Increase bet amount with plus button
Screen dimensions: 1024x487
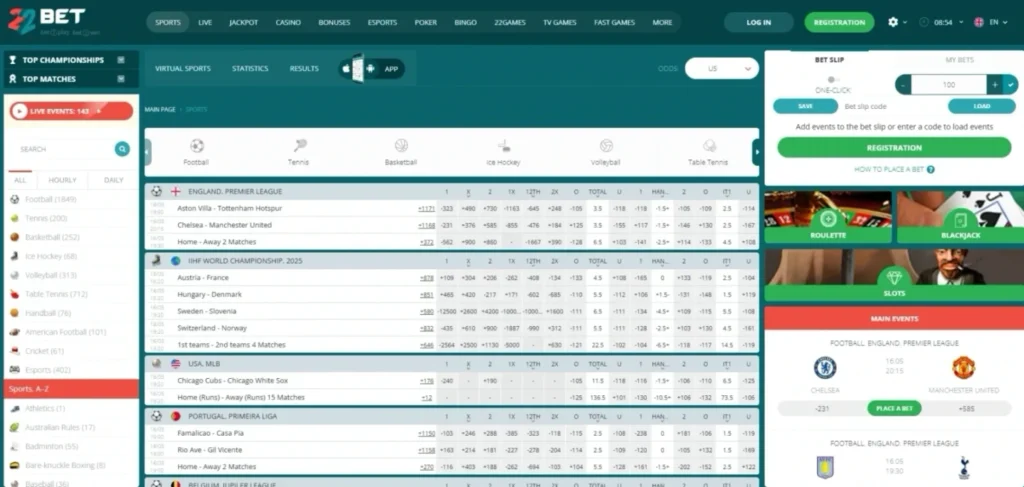pos(995,84)
